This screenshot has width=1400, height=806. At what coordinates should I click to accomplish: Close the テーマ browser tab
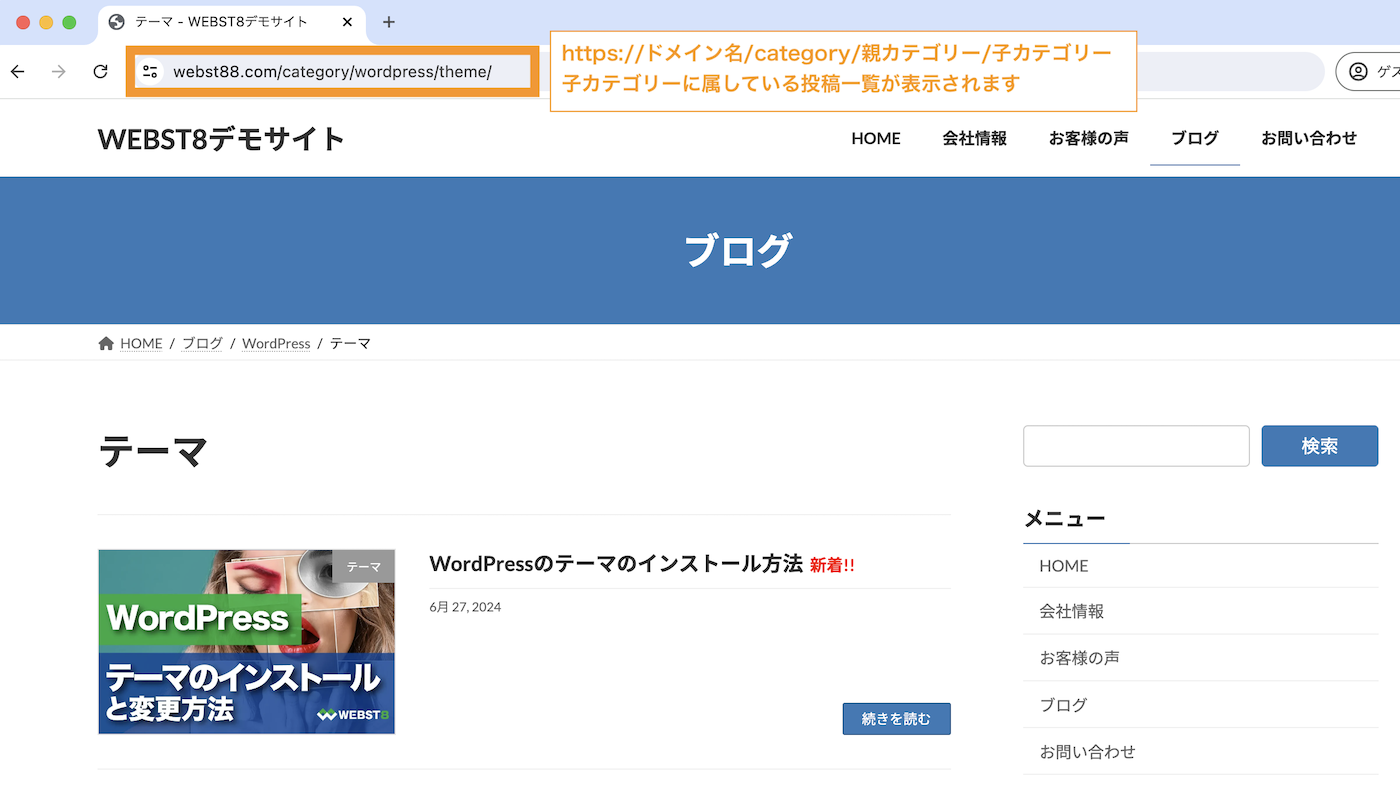click(347, 22)
